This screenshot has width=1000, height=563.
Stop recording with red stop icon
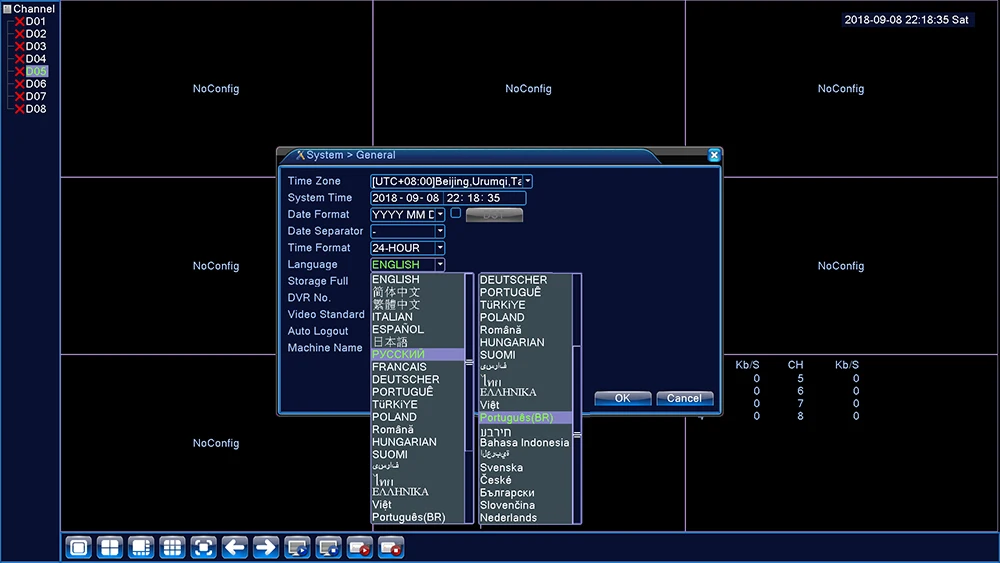[391, 547]
